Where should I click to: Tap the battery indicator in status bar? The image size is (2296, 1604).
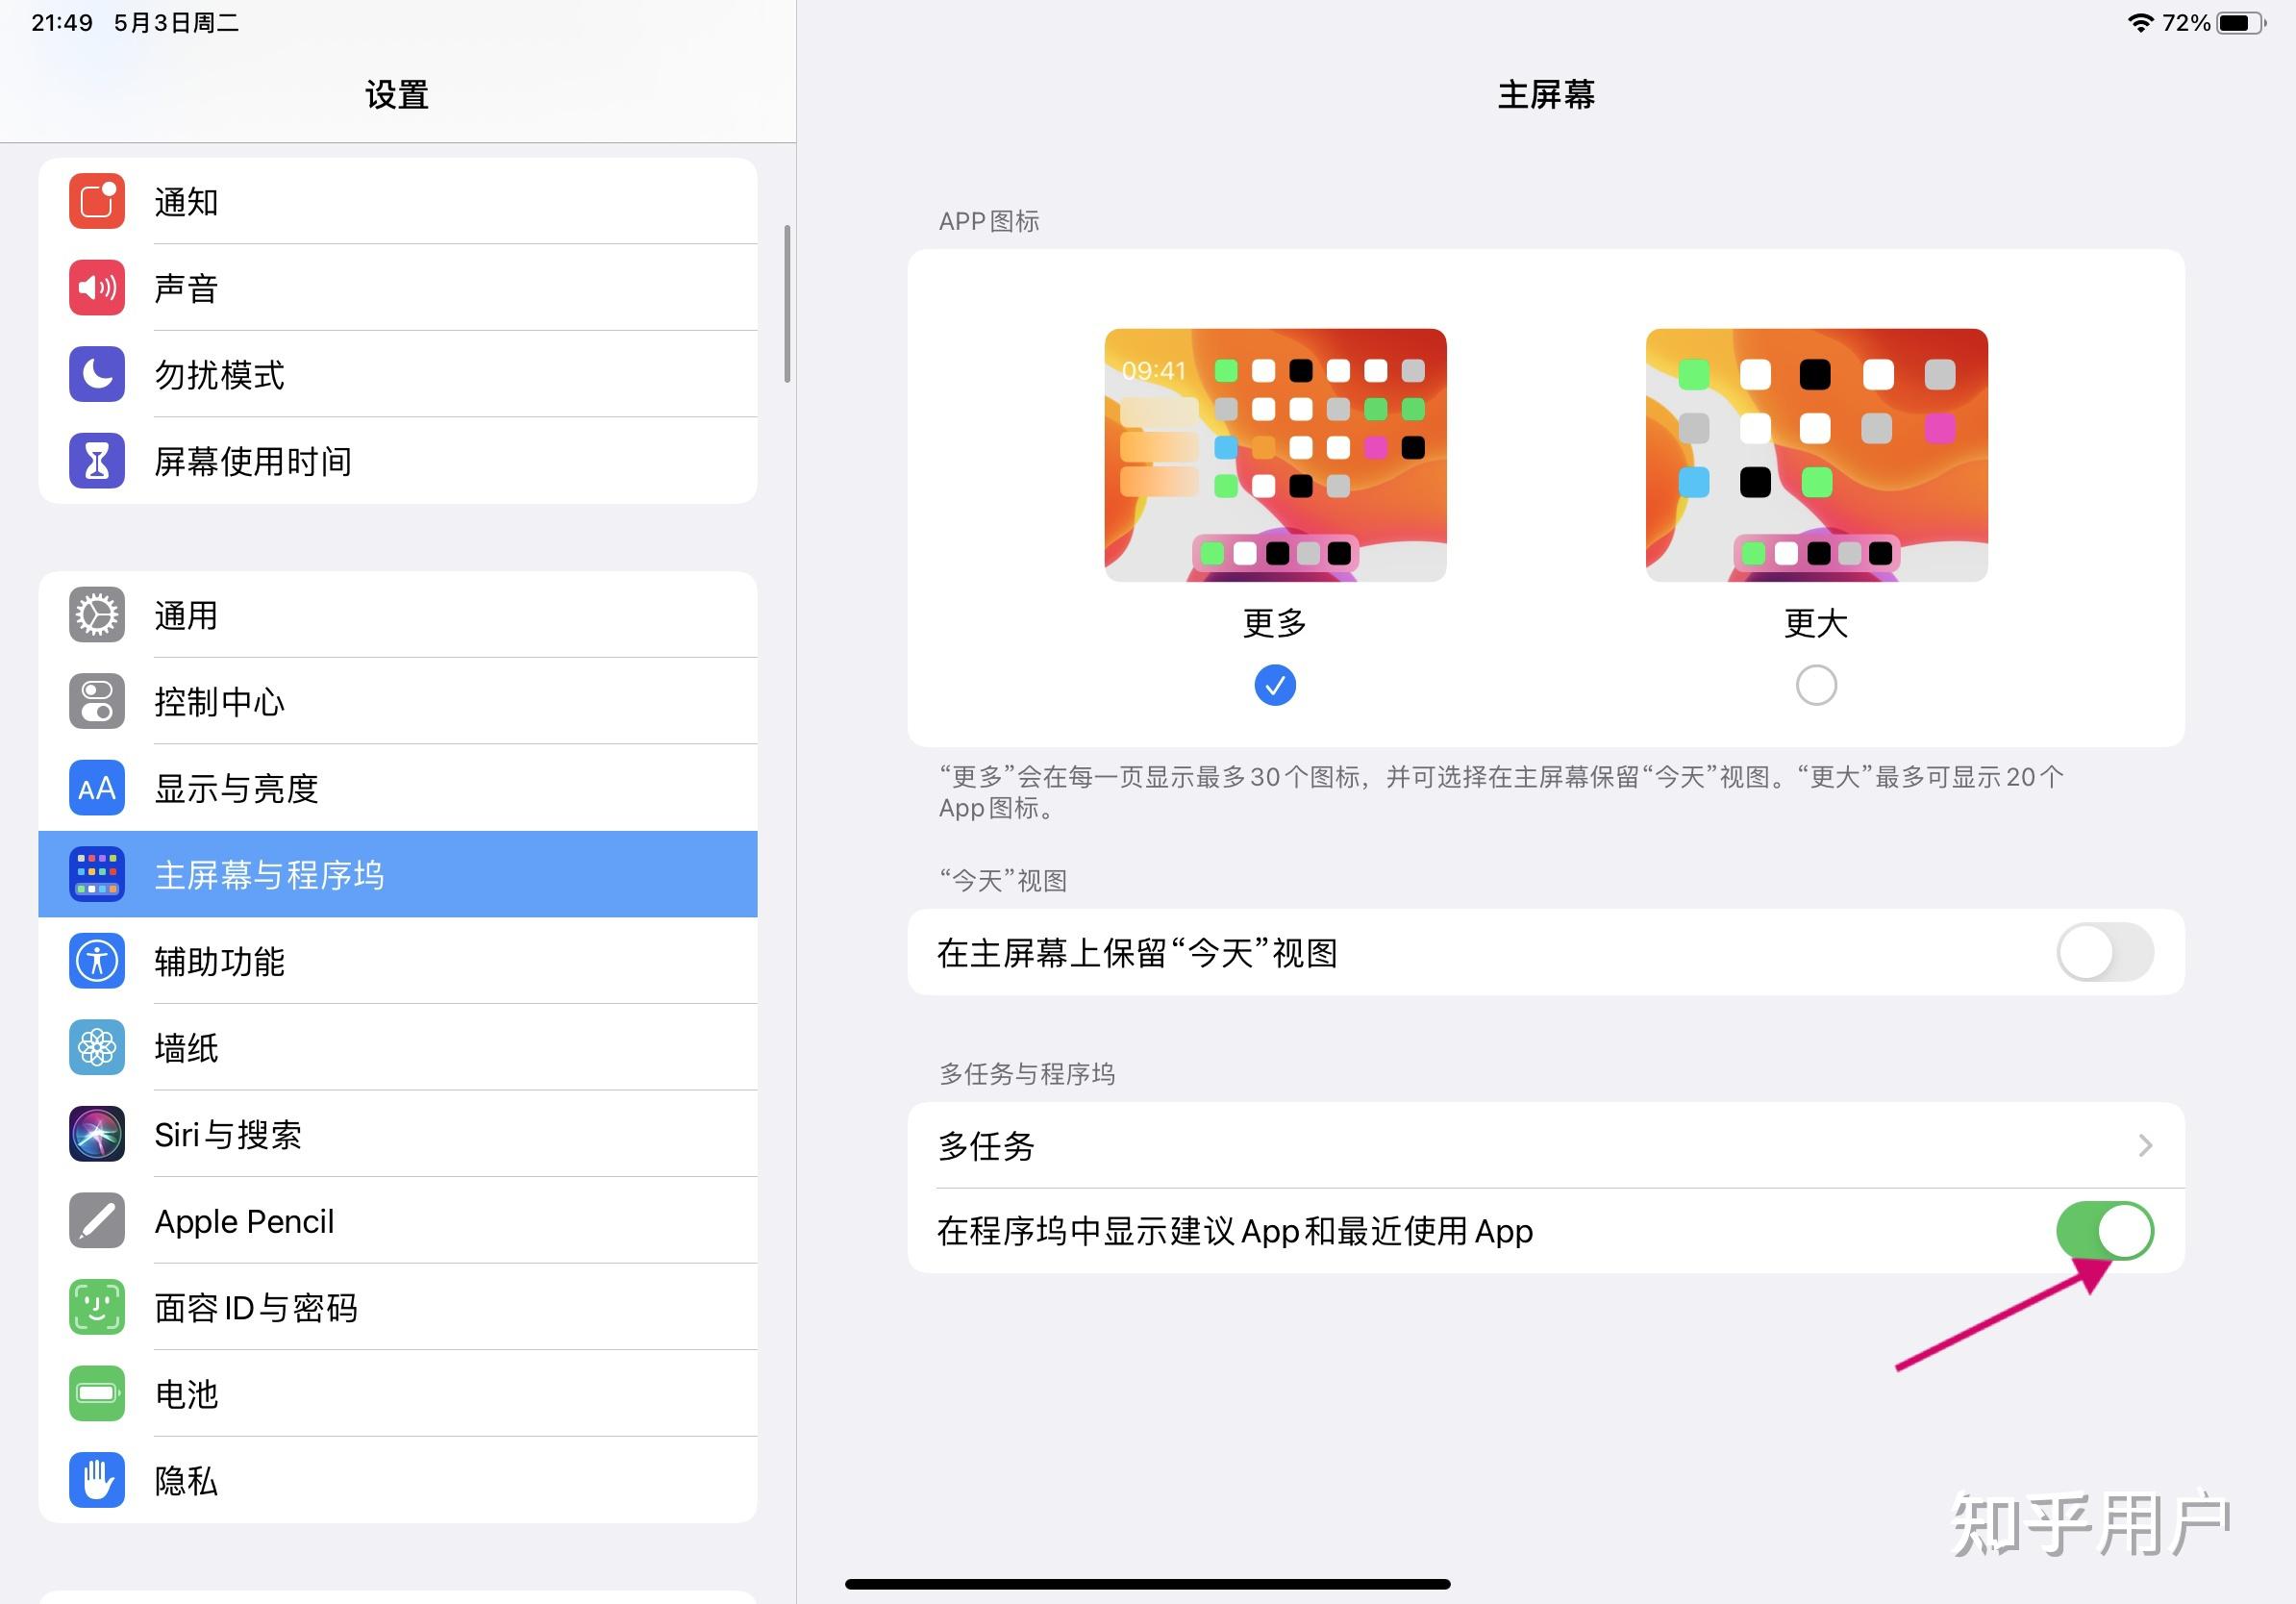pyautogui.click(x=2240, y=22)
